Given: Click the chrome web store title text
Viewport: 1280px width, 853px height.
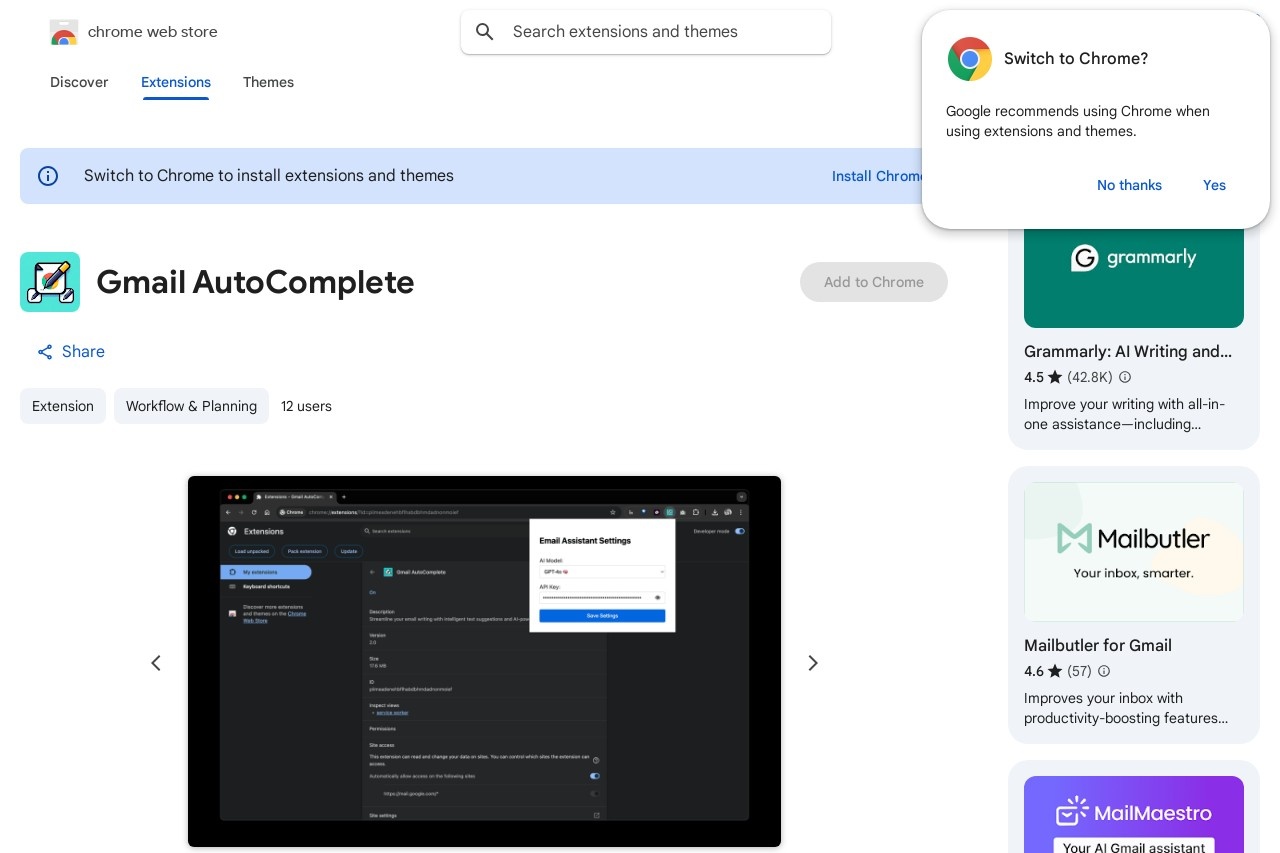Looking at the screenshot, I should click(x=153, y=32).
